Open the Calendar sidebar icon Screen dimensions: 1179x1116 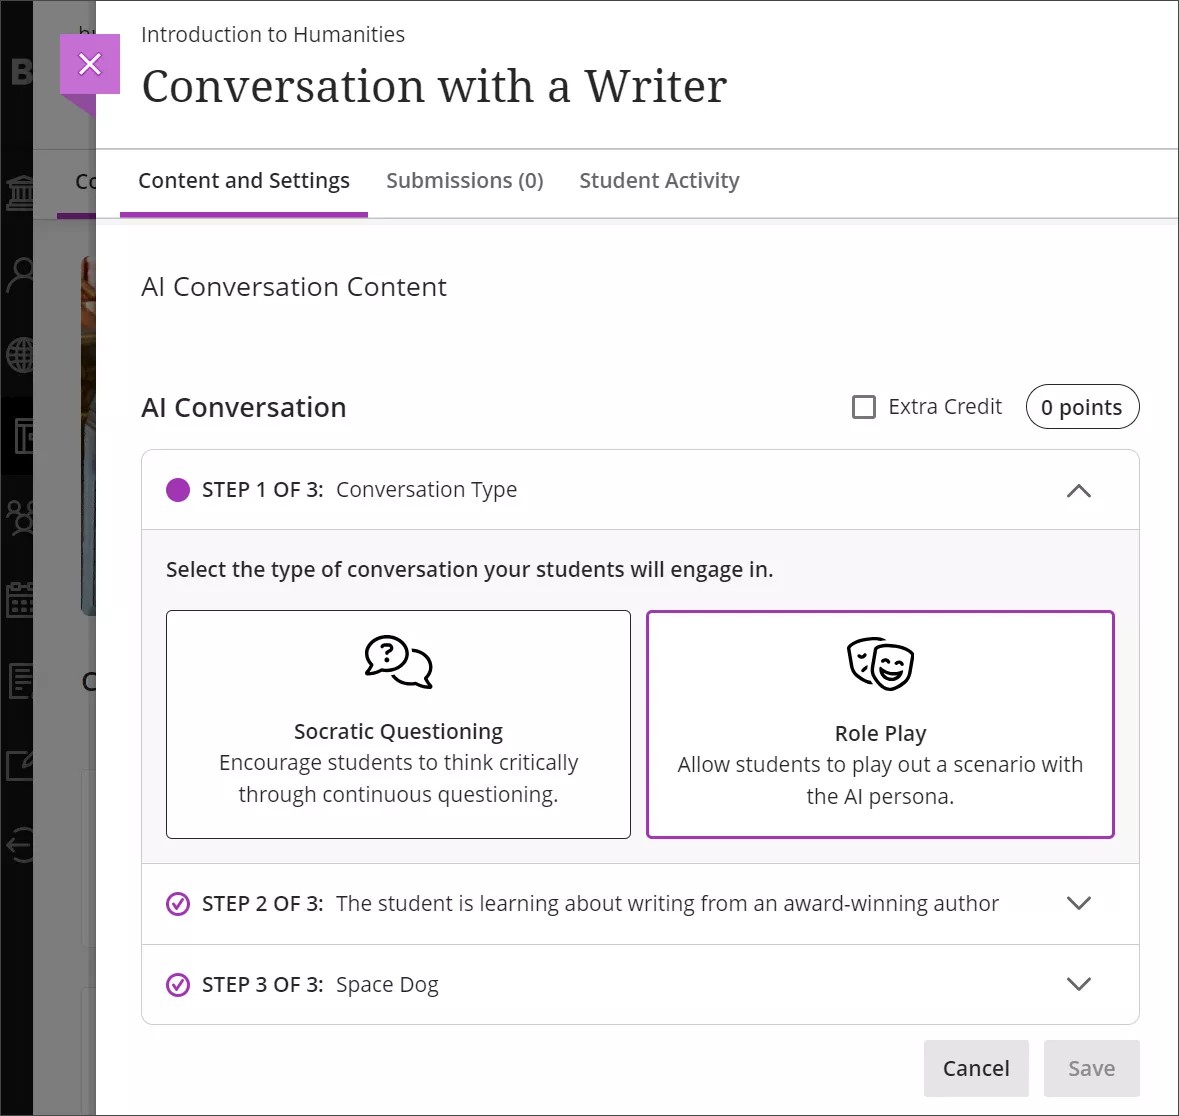pyautogui.click(x=20, y=599)
